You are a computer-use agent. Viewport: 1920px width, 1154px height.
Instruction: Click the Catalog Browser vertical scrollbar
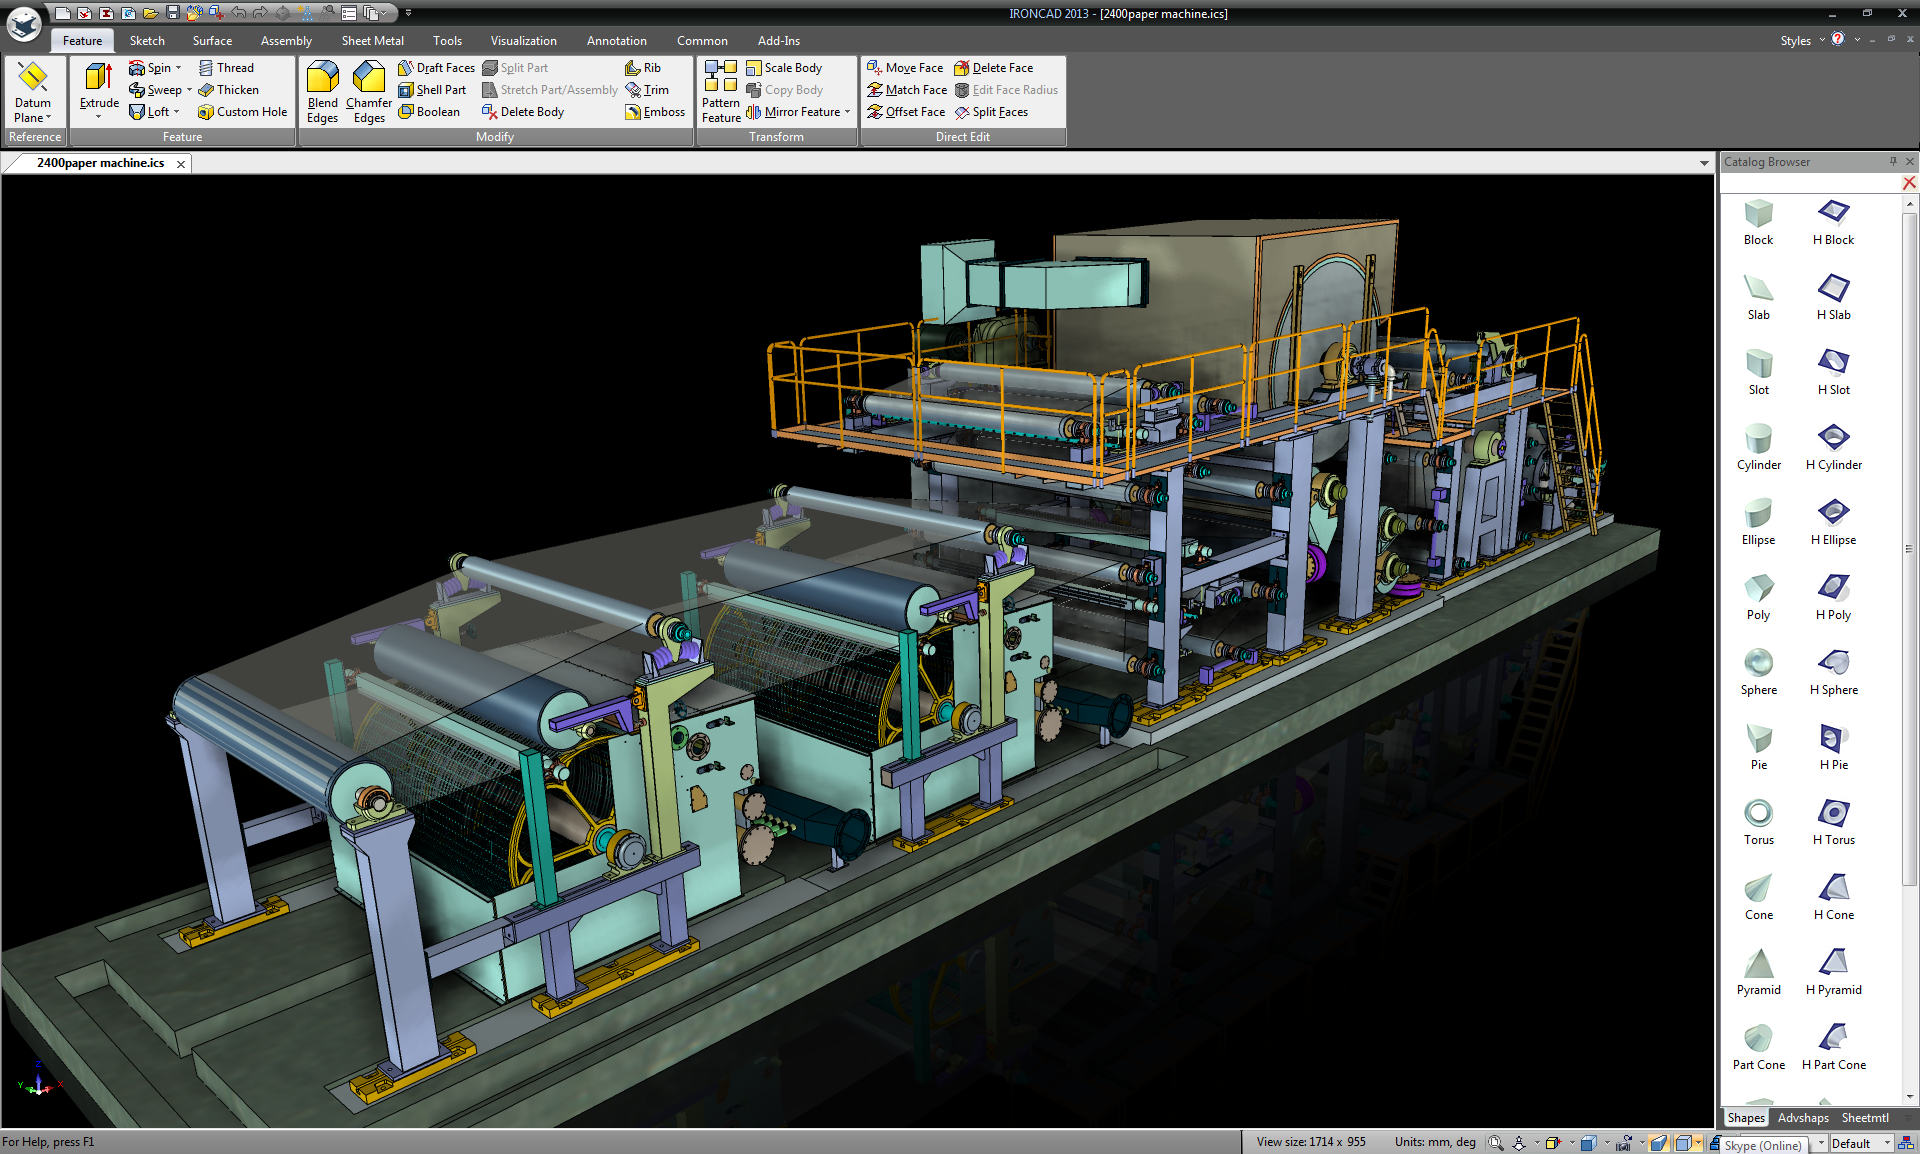tap(1909, 548)
